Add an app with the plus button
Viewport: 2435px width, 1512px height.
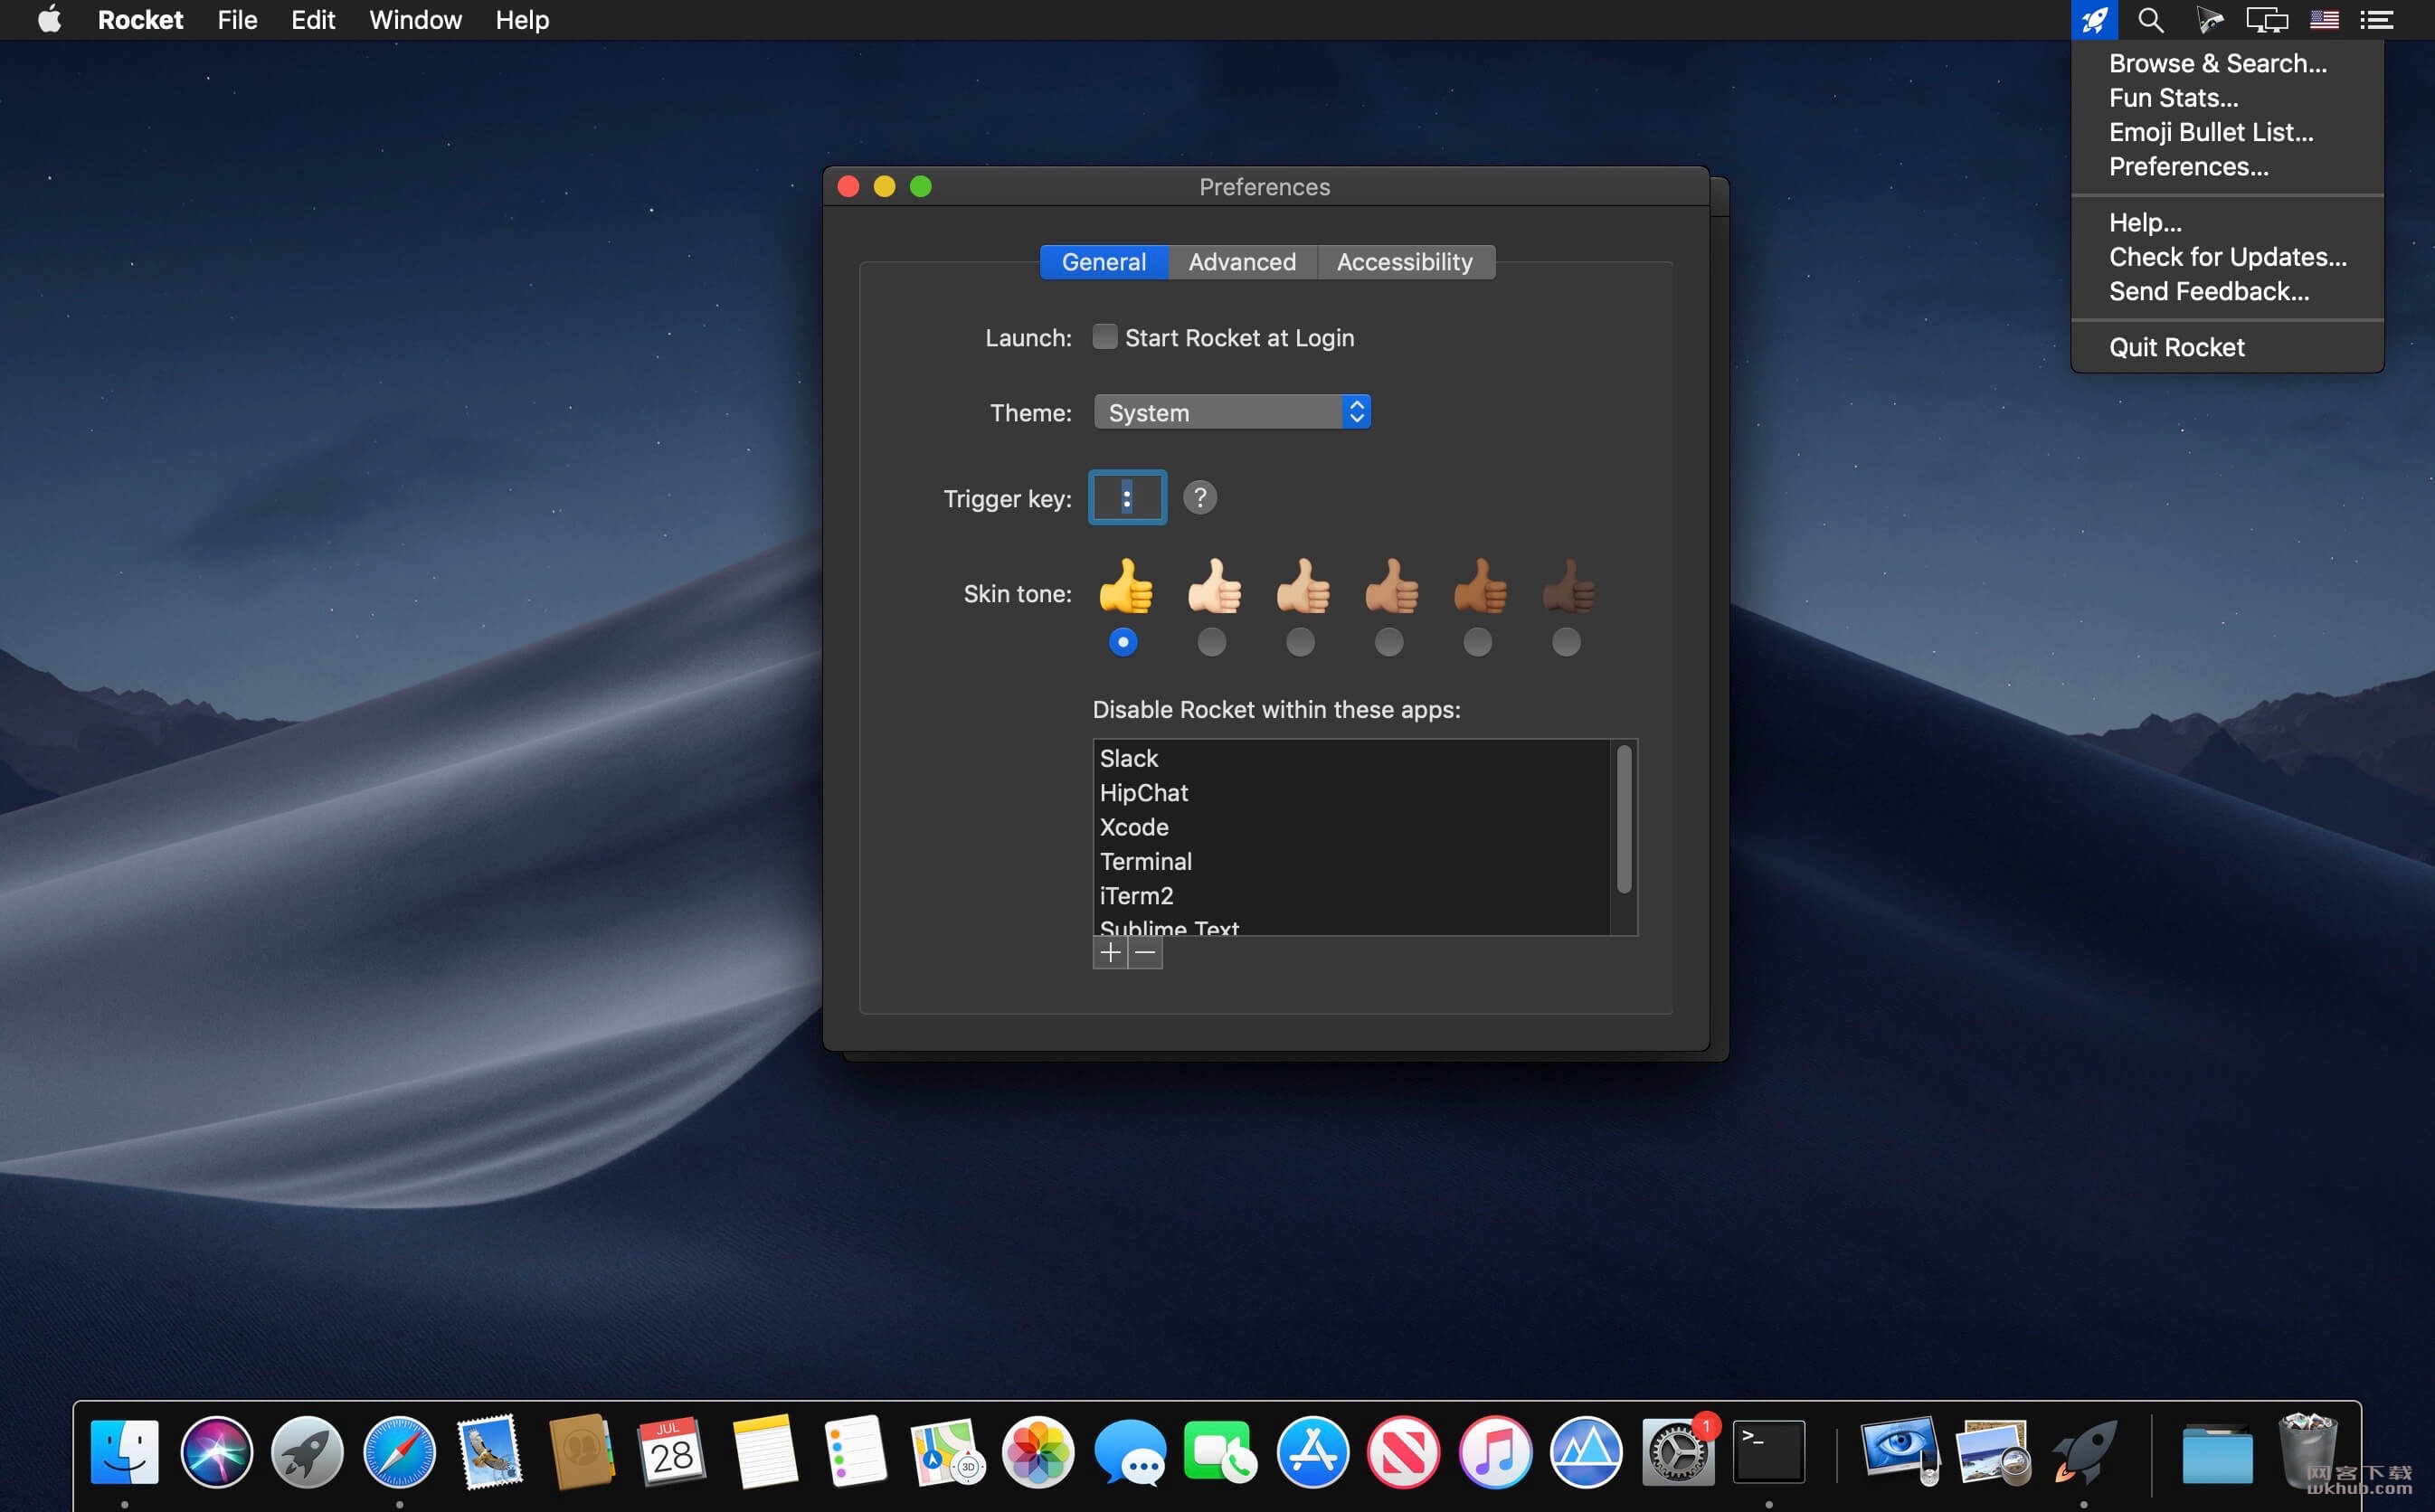pyautogui.click(x=1110, y=953)
